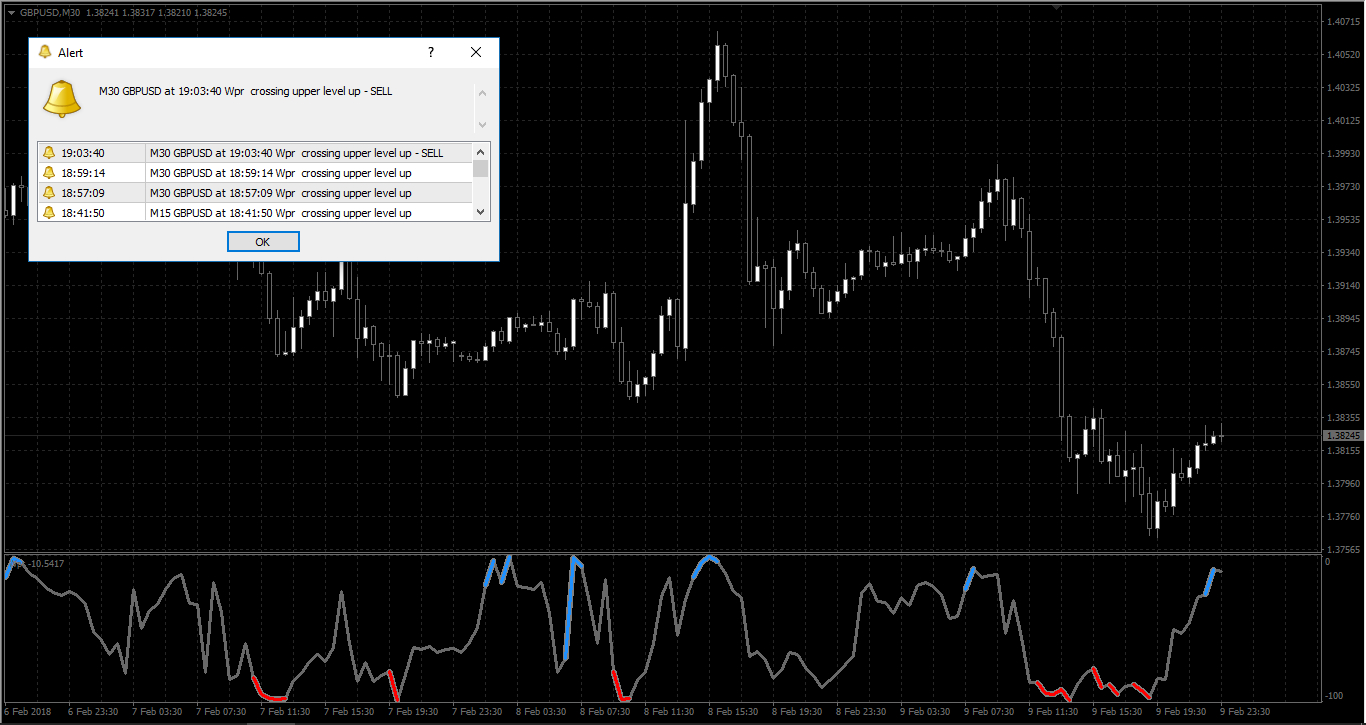The width and height of the screenshot is (1366, 725).
Task: Click the 1.37960 price axis label
Action: click(x=1343, y=483)
